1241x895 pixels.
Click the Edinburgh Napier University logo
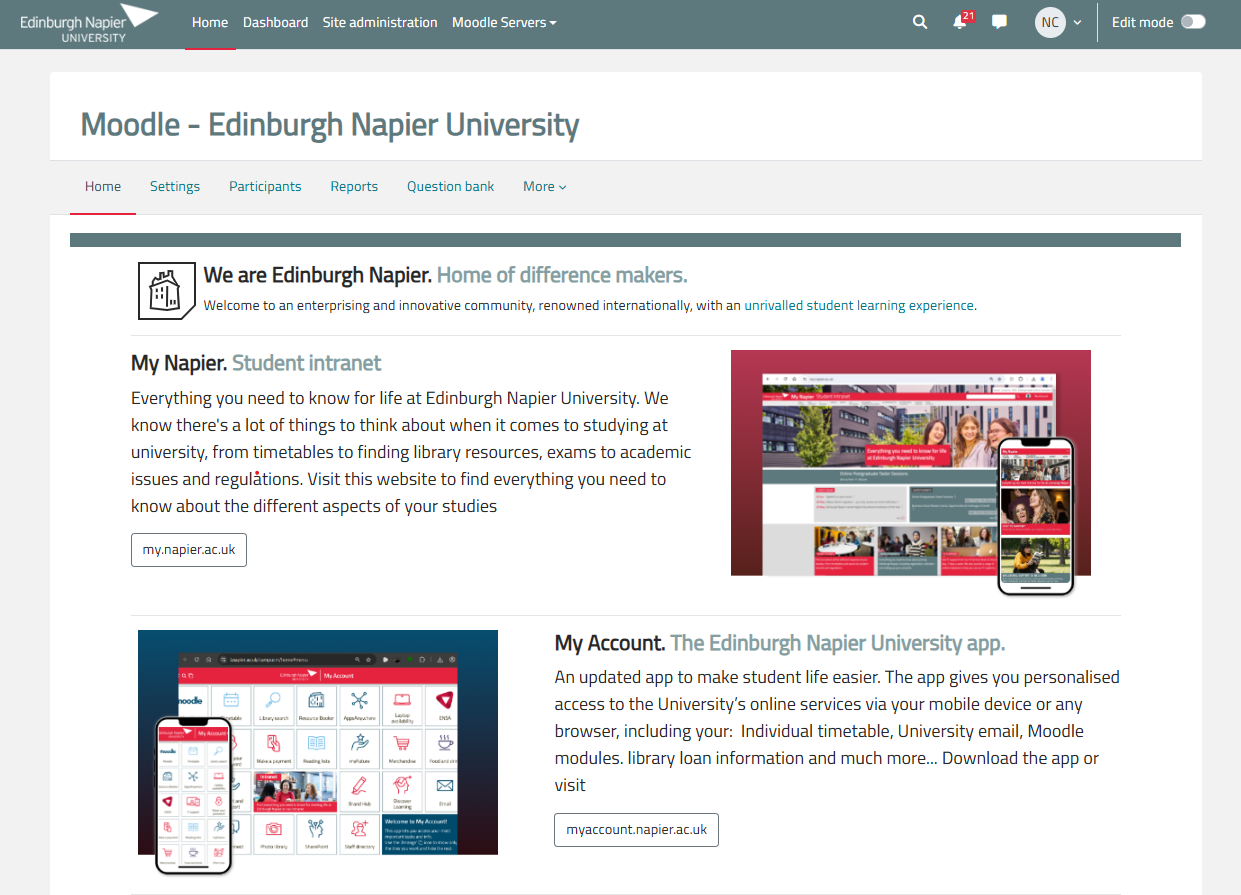click(89, 23)
